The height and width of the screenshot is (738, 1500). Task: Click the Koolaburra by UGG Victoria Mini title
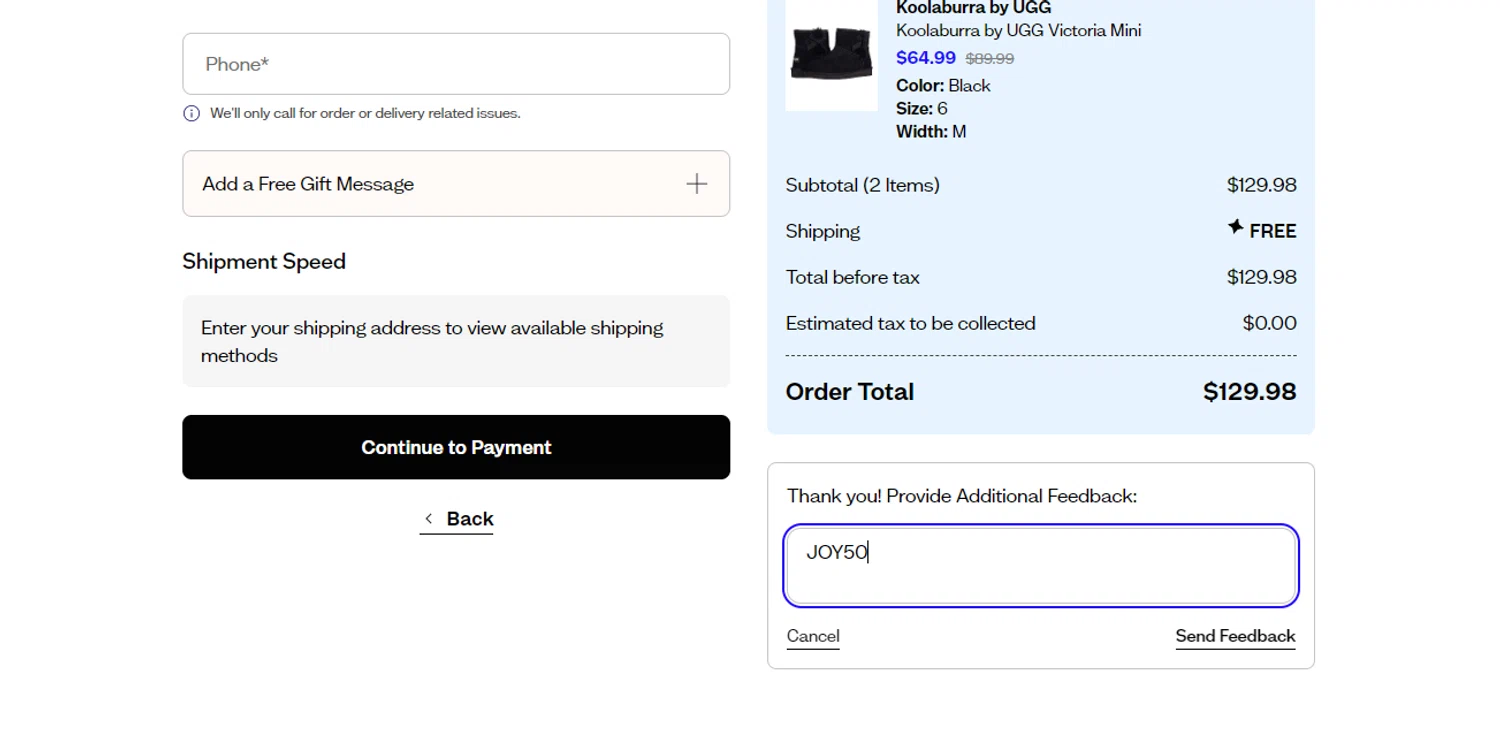click(1018, 30)
